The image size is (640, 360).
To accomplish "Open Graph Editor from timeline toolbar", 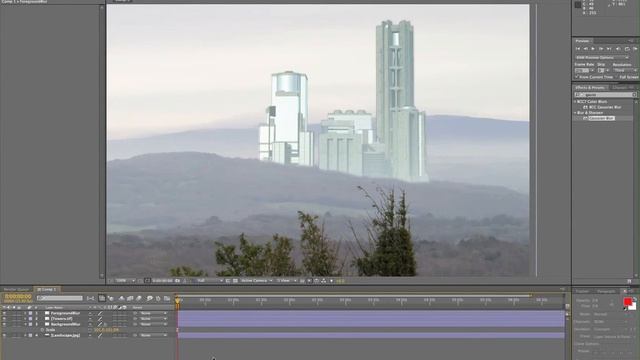I will [x=167, y=298].
